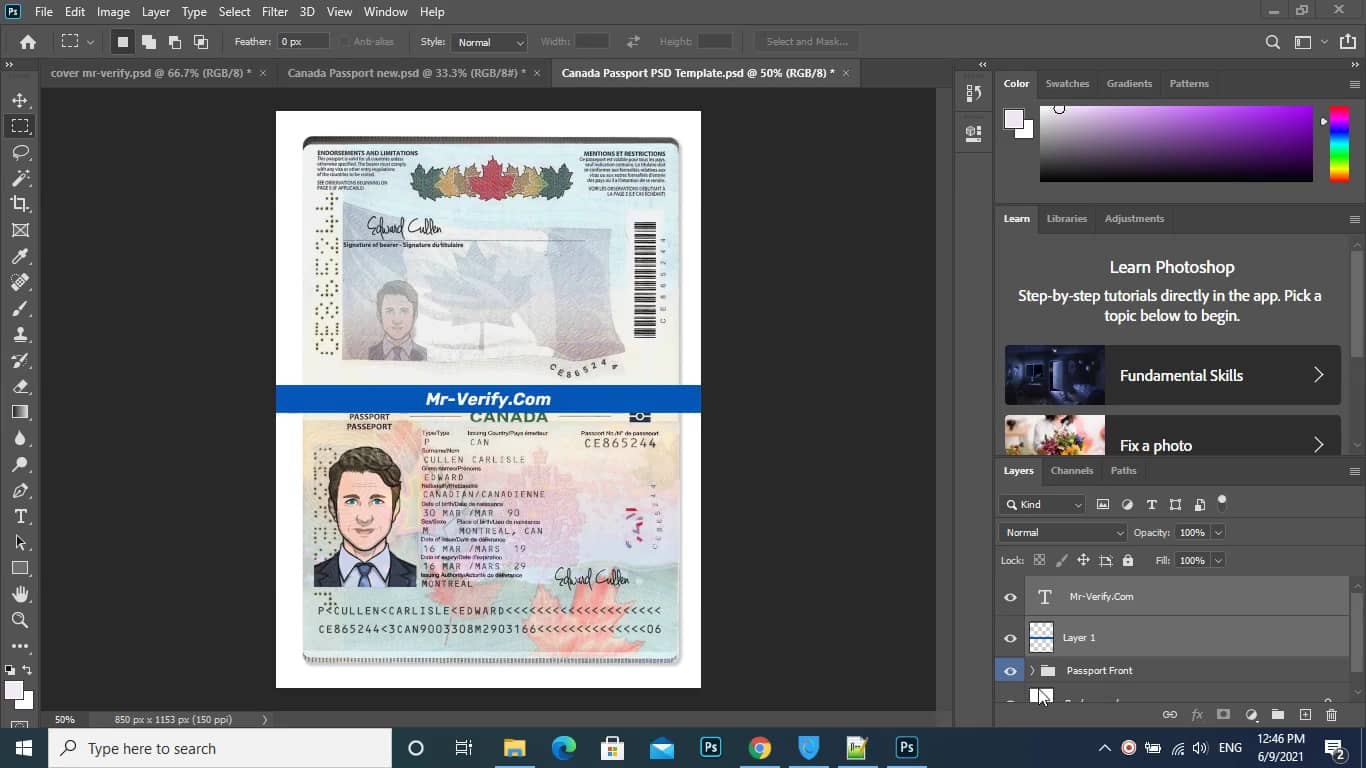Select the Gradient tool
The width and height of the screenshot is (1366, 768).
(20, 412)
